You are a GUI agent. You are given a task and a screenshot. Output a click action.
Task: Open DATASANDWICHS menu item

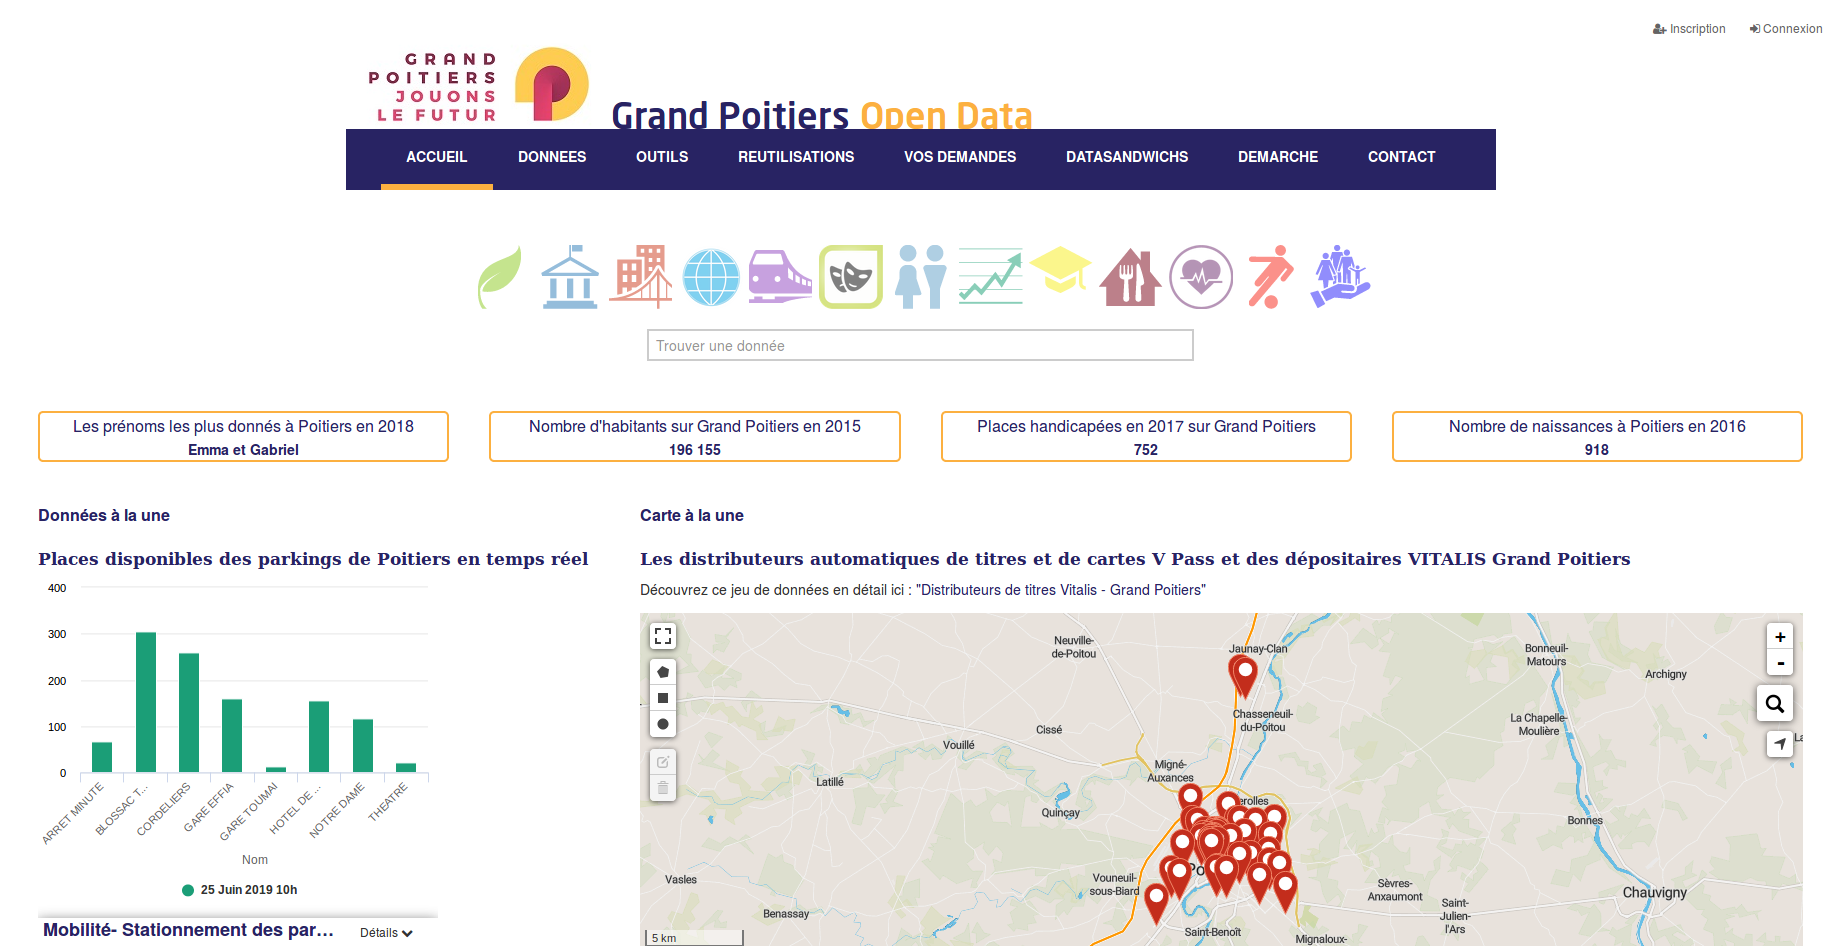(1127, 157)
